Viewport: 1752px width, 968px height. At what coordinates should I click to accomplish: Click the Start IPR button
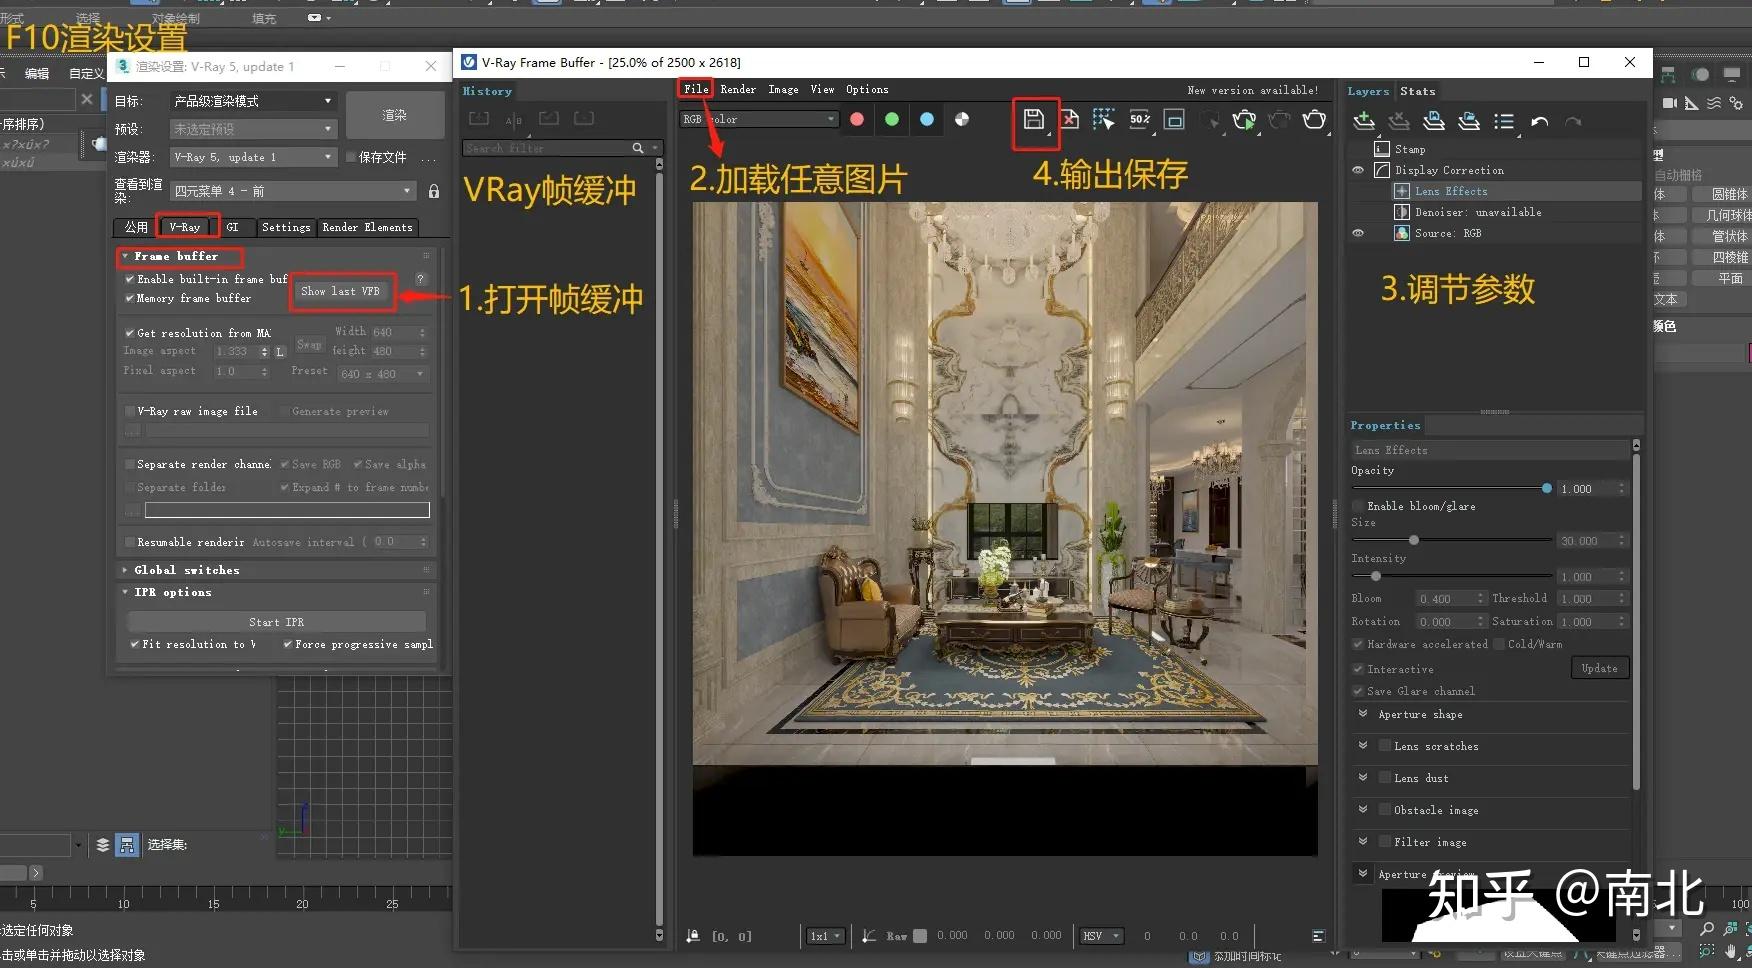coord(276,621)
